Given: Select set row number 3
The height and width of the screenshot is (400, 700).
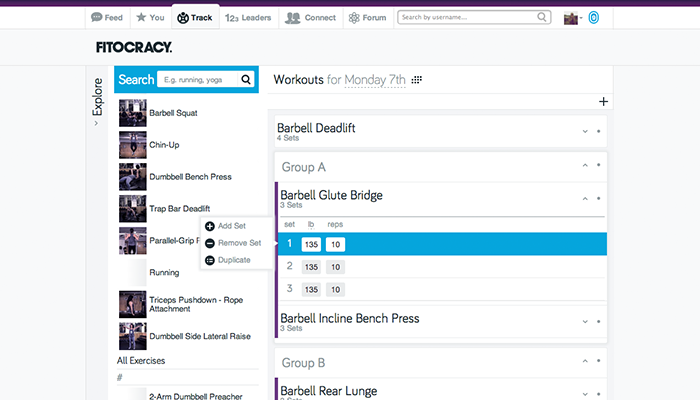Looking at the screenshot, I should coord(290,288).
